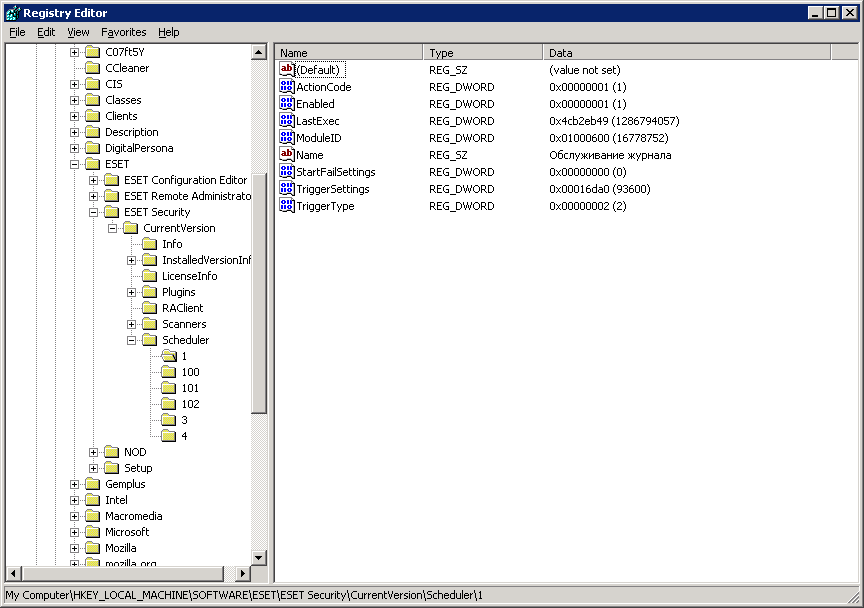Collapse the ESET key
The width and height of the screenshot is (864, 608).
pos(74,164)
